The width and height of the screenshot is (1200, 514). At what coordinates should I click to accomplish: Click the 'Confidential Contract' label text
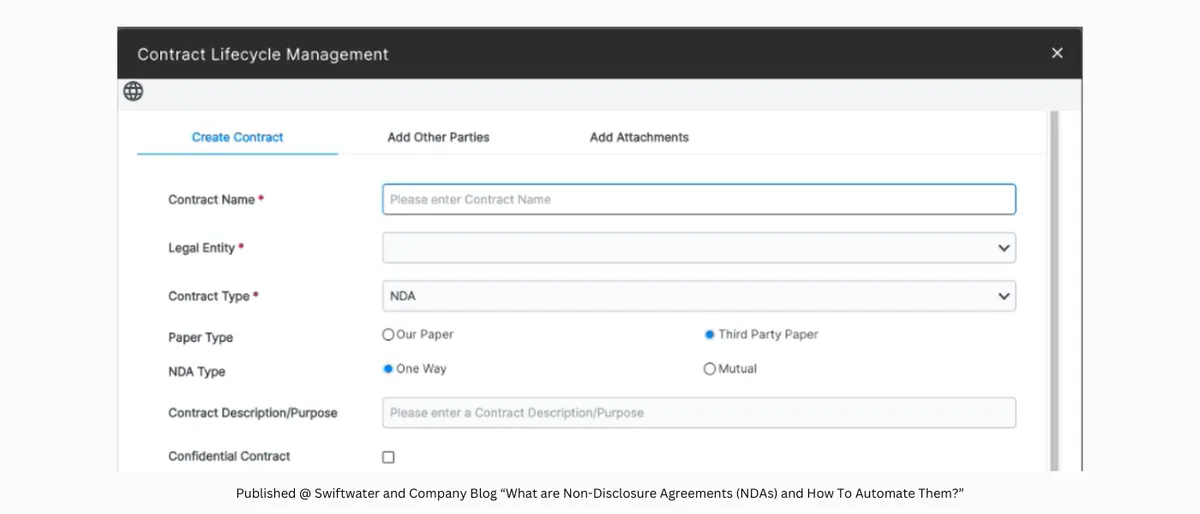(x=229, y=456)
